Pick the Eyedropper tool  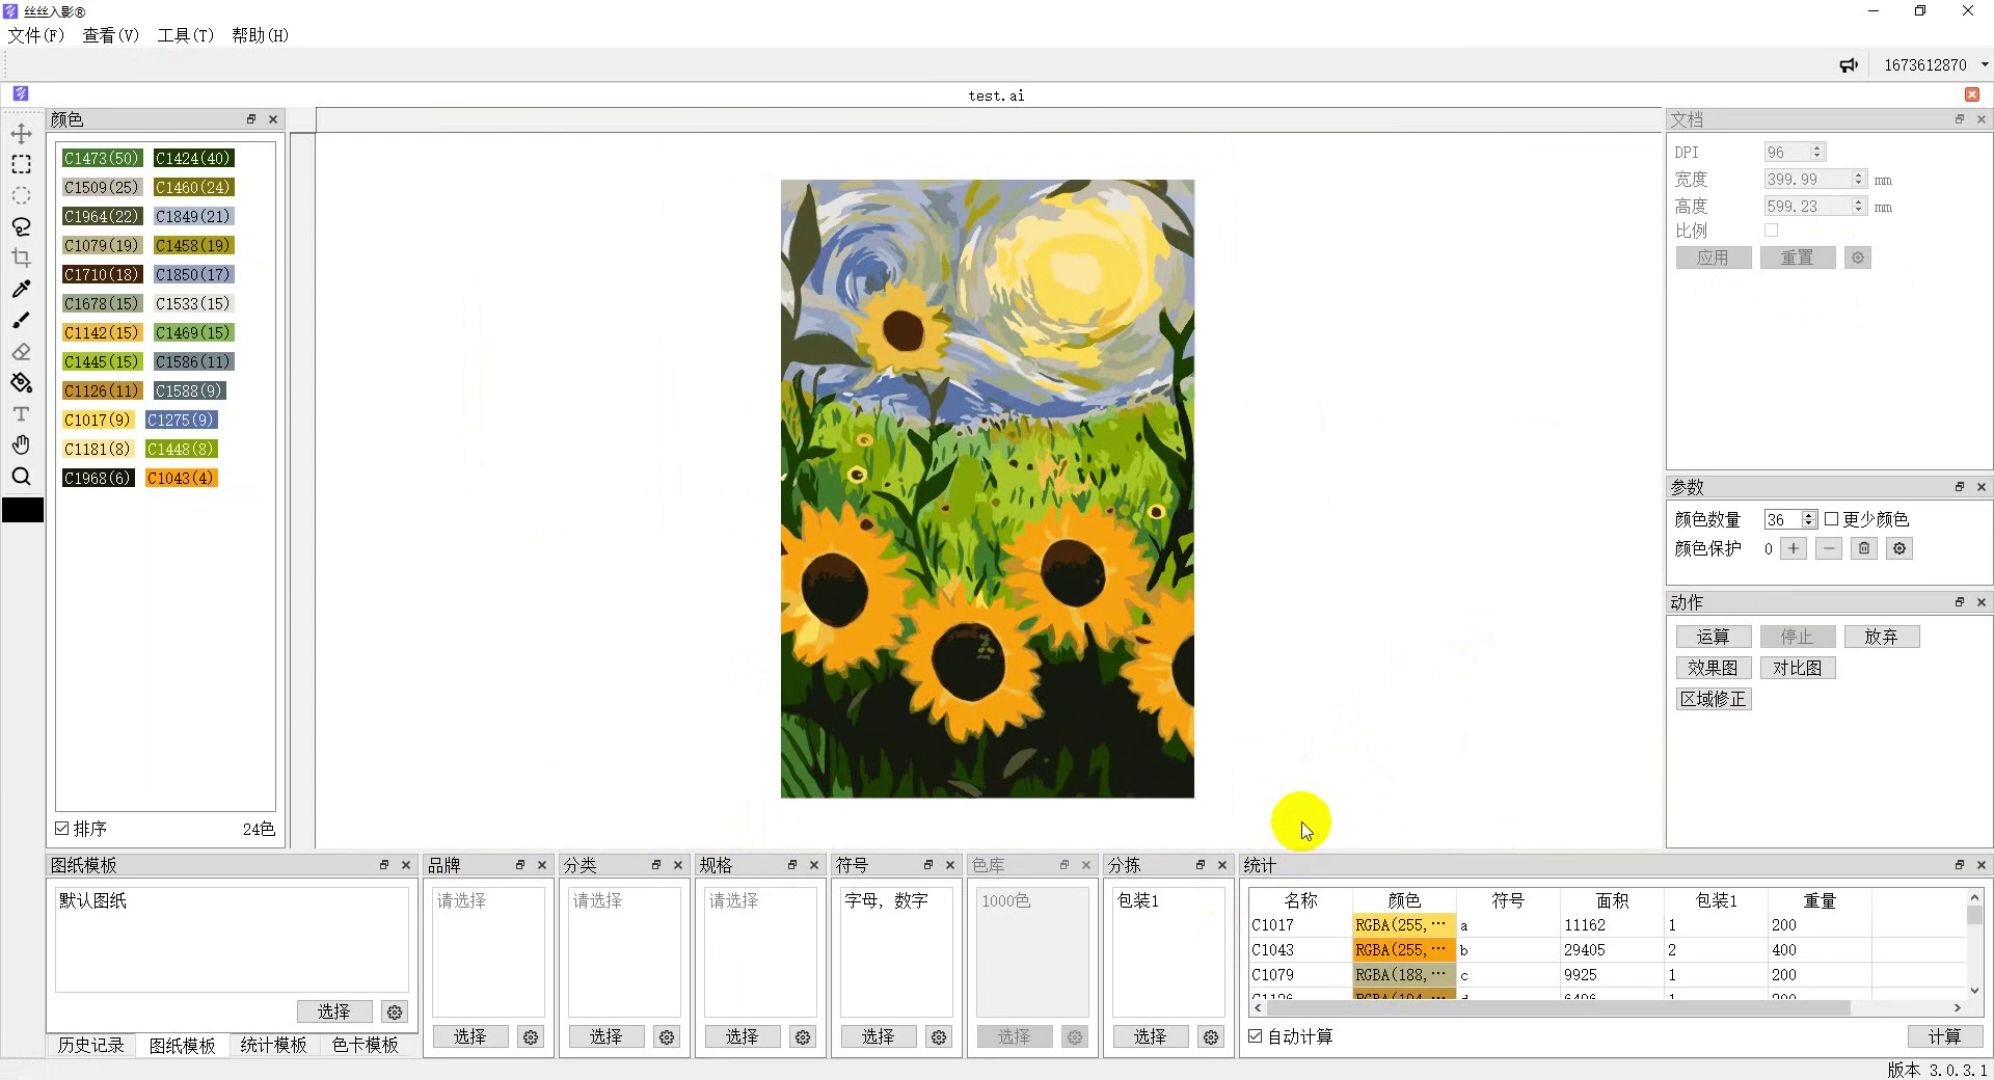pyautogui.click(x=21, y=289)
